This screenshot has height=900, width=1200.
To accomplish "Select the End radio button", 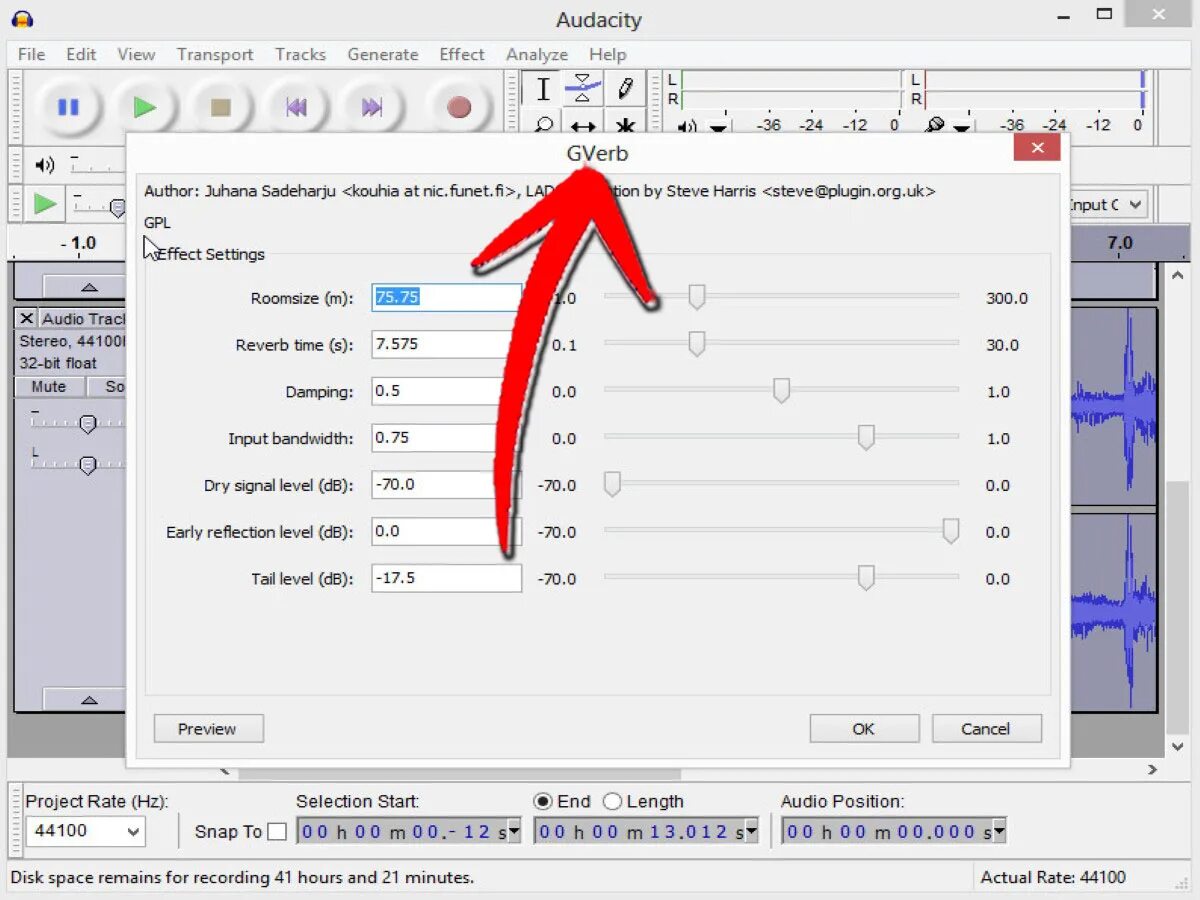I will tap(543, 801).
